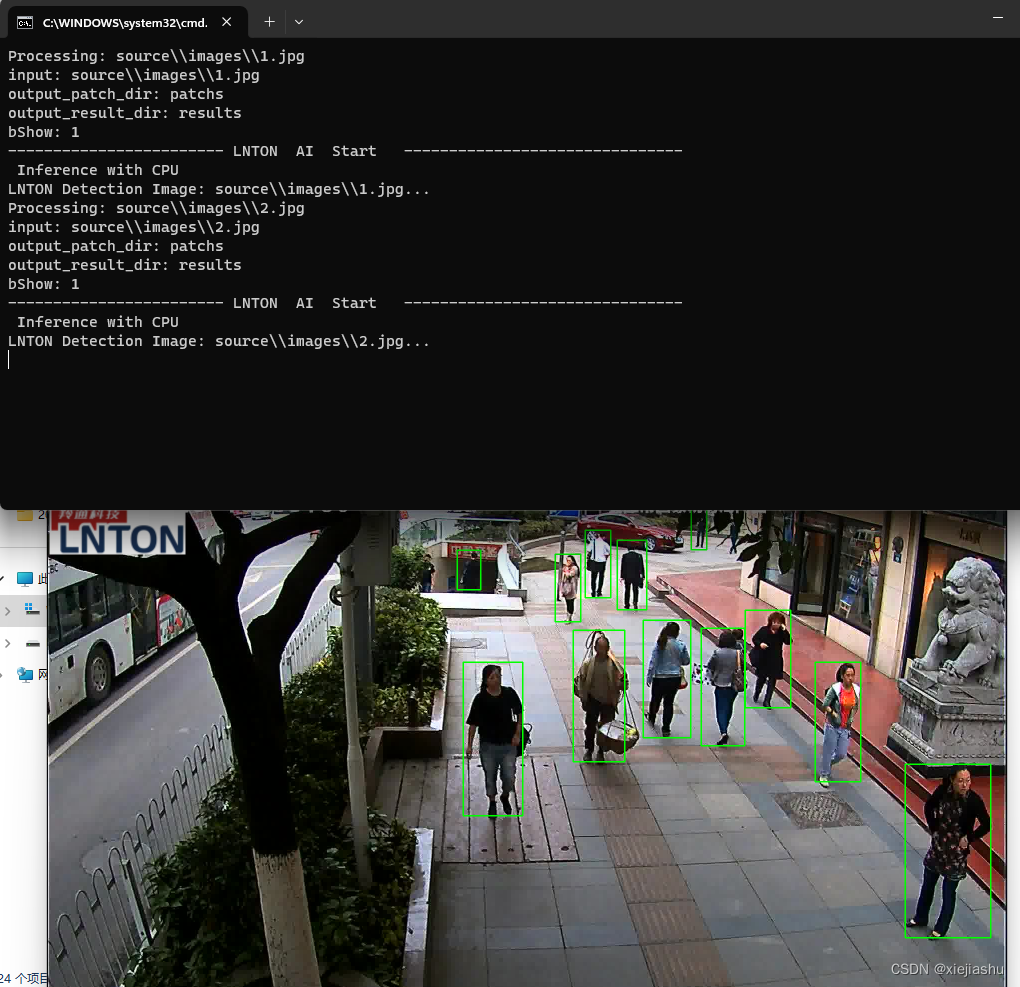The image size is (1020, 987).
Task: Click the LNTON logo in the image window
Action: click(119, 533)
